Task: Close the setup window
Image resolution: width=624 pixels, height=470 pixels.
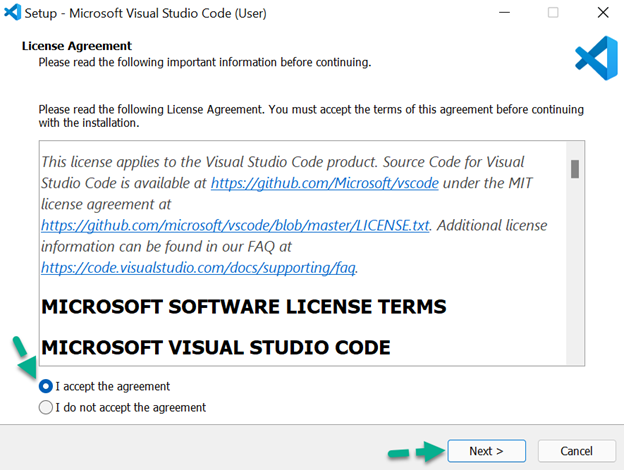Action: 603,13
